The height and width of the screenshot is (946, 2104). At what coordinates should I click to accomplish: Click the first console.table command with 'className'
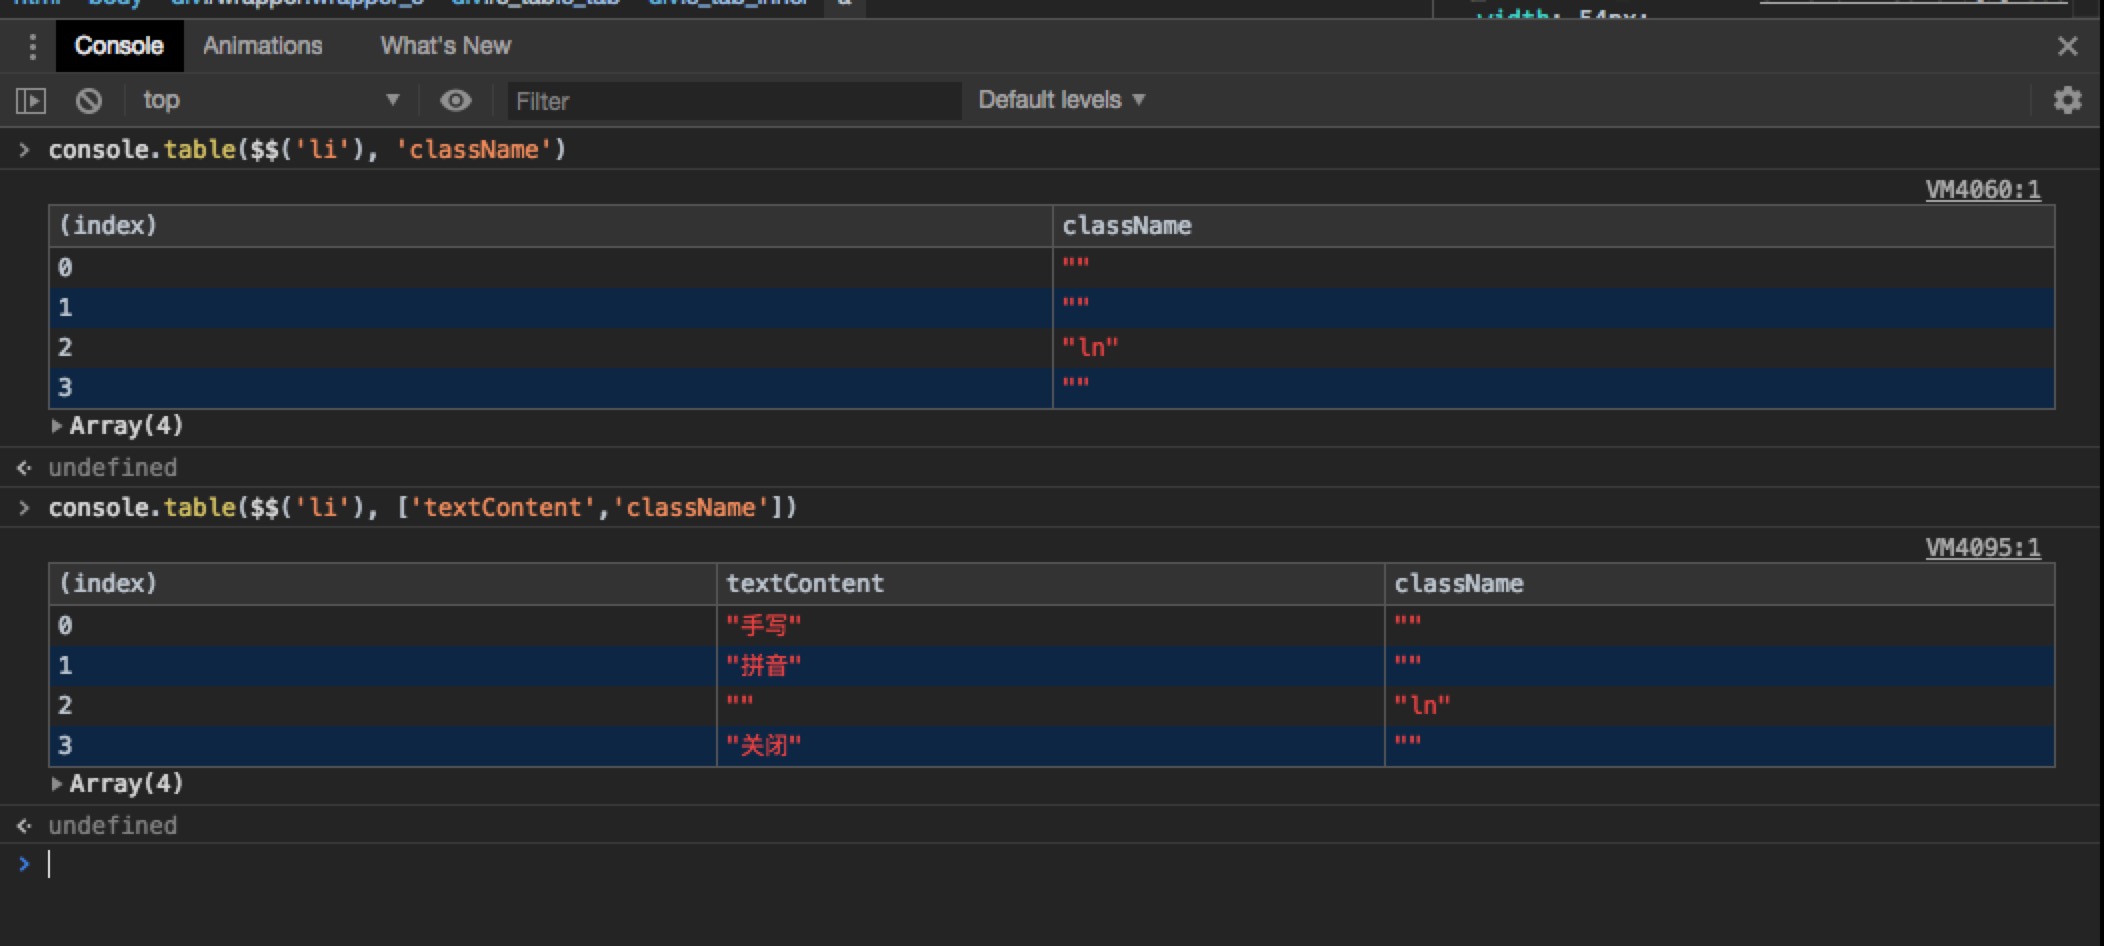click(307, 150)
